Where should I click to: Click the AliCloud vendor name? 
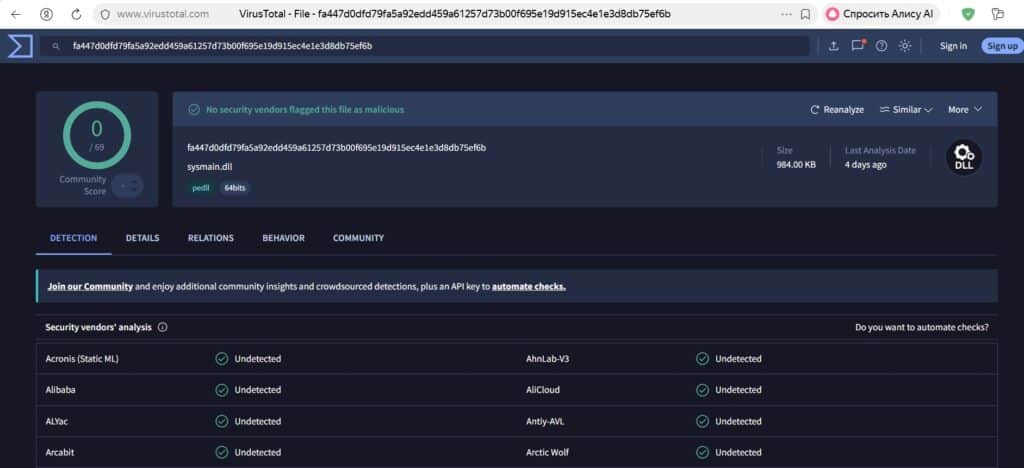pyautogui.click(x=543, y=390)
